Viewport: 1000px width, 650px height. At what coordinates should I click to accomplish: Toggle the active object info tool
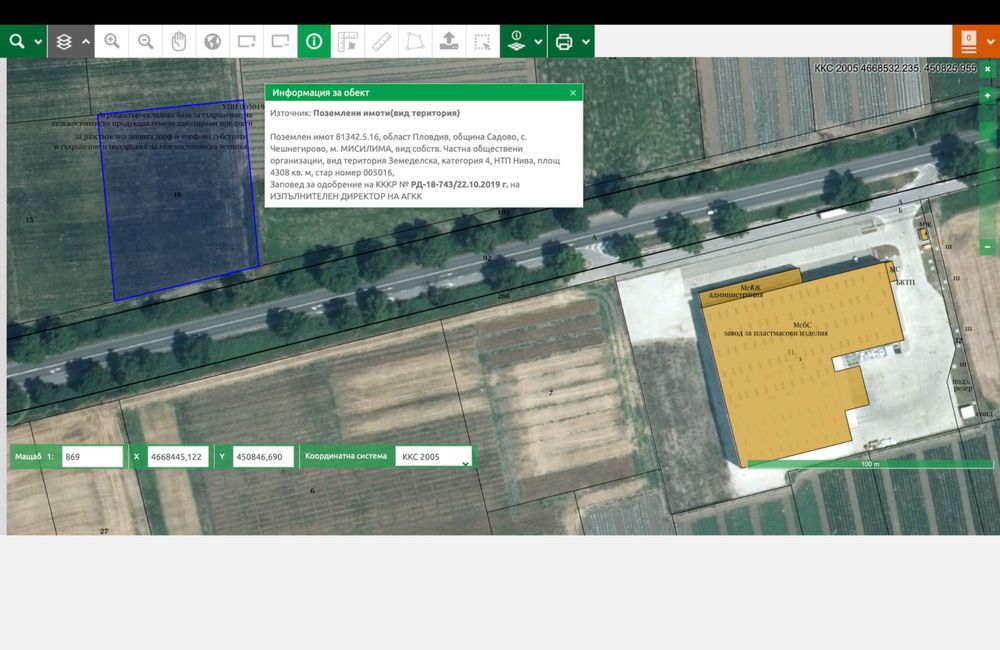click(x=314, y=42)
